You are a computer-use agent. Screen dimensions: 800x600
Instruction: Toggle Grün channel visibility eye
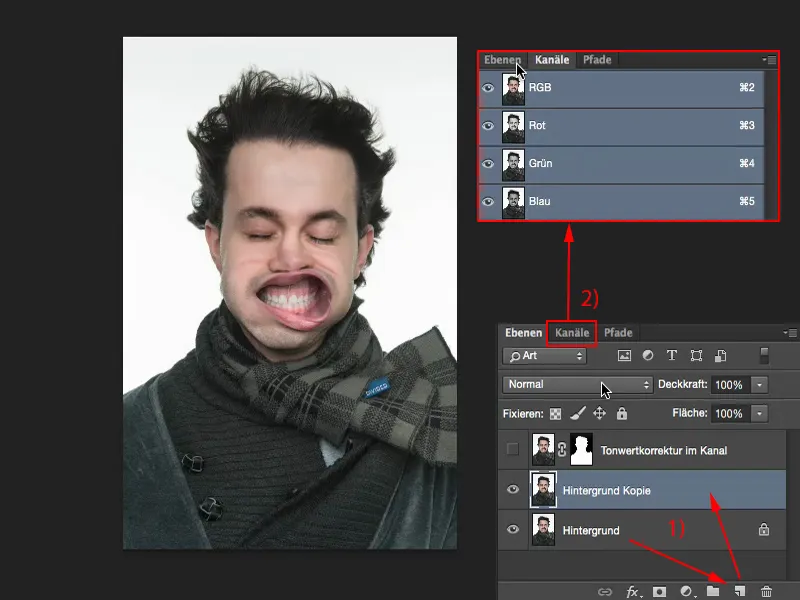(x=488, y=164)
